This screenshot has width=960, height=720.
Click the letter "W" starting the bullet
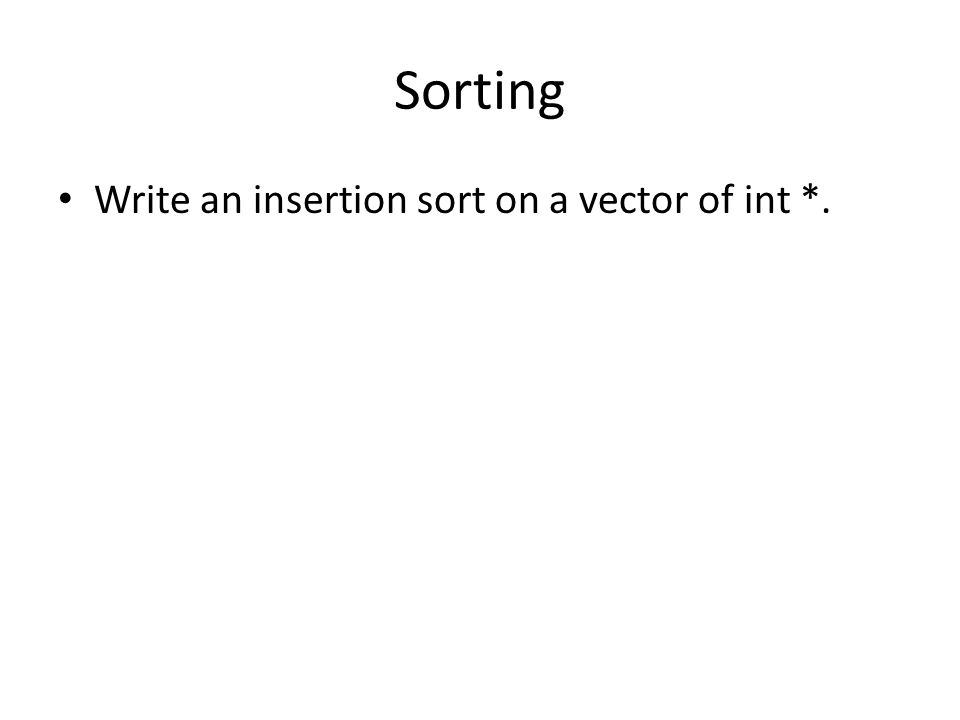[x=114, y=200]
